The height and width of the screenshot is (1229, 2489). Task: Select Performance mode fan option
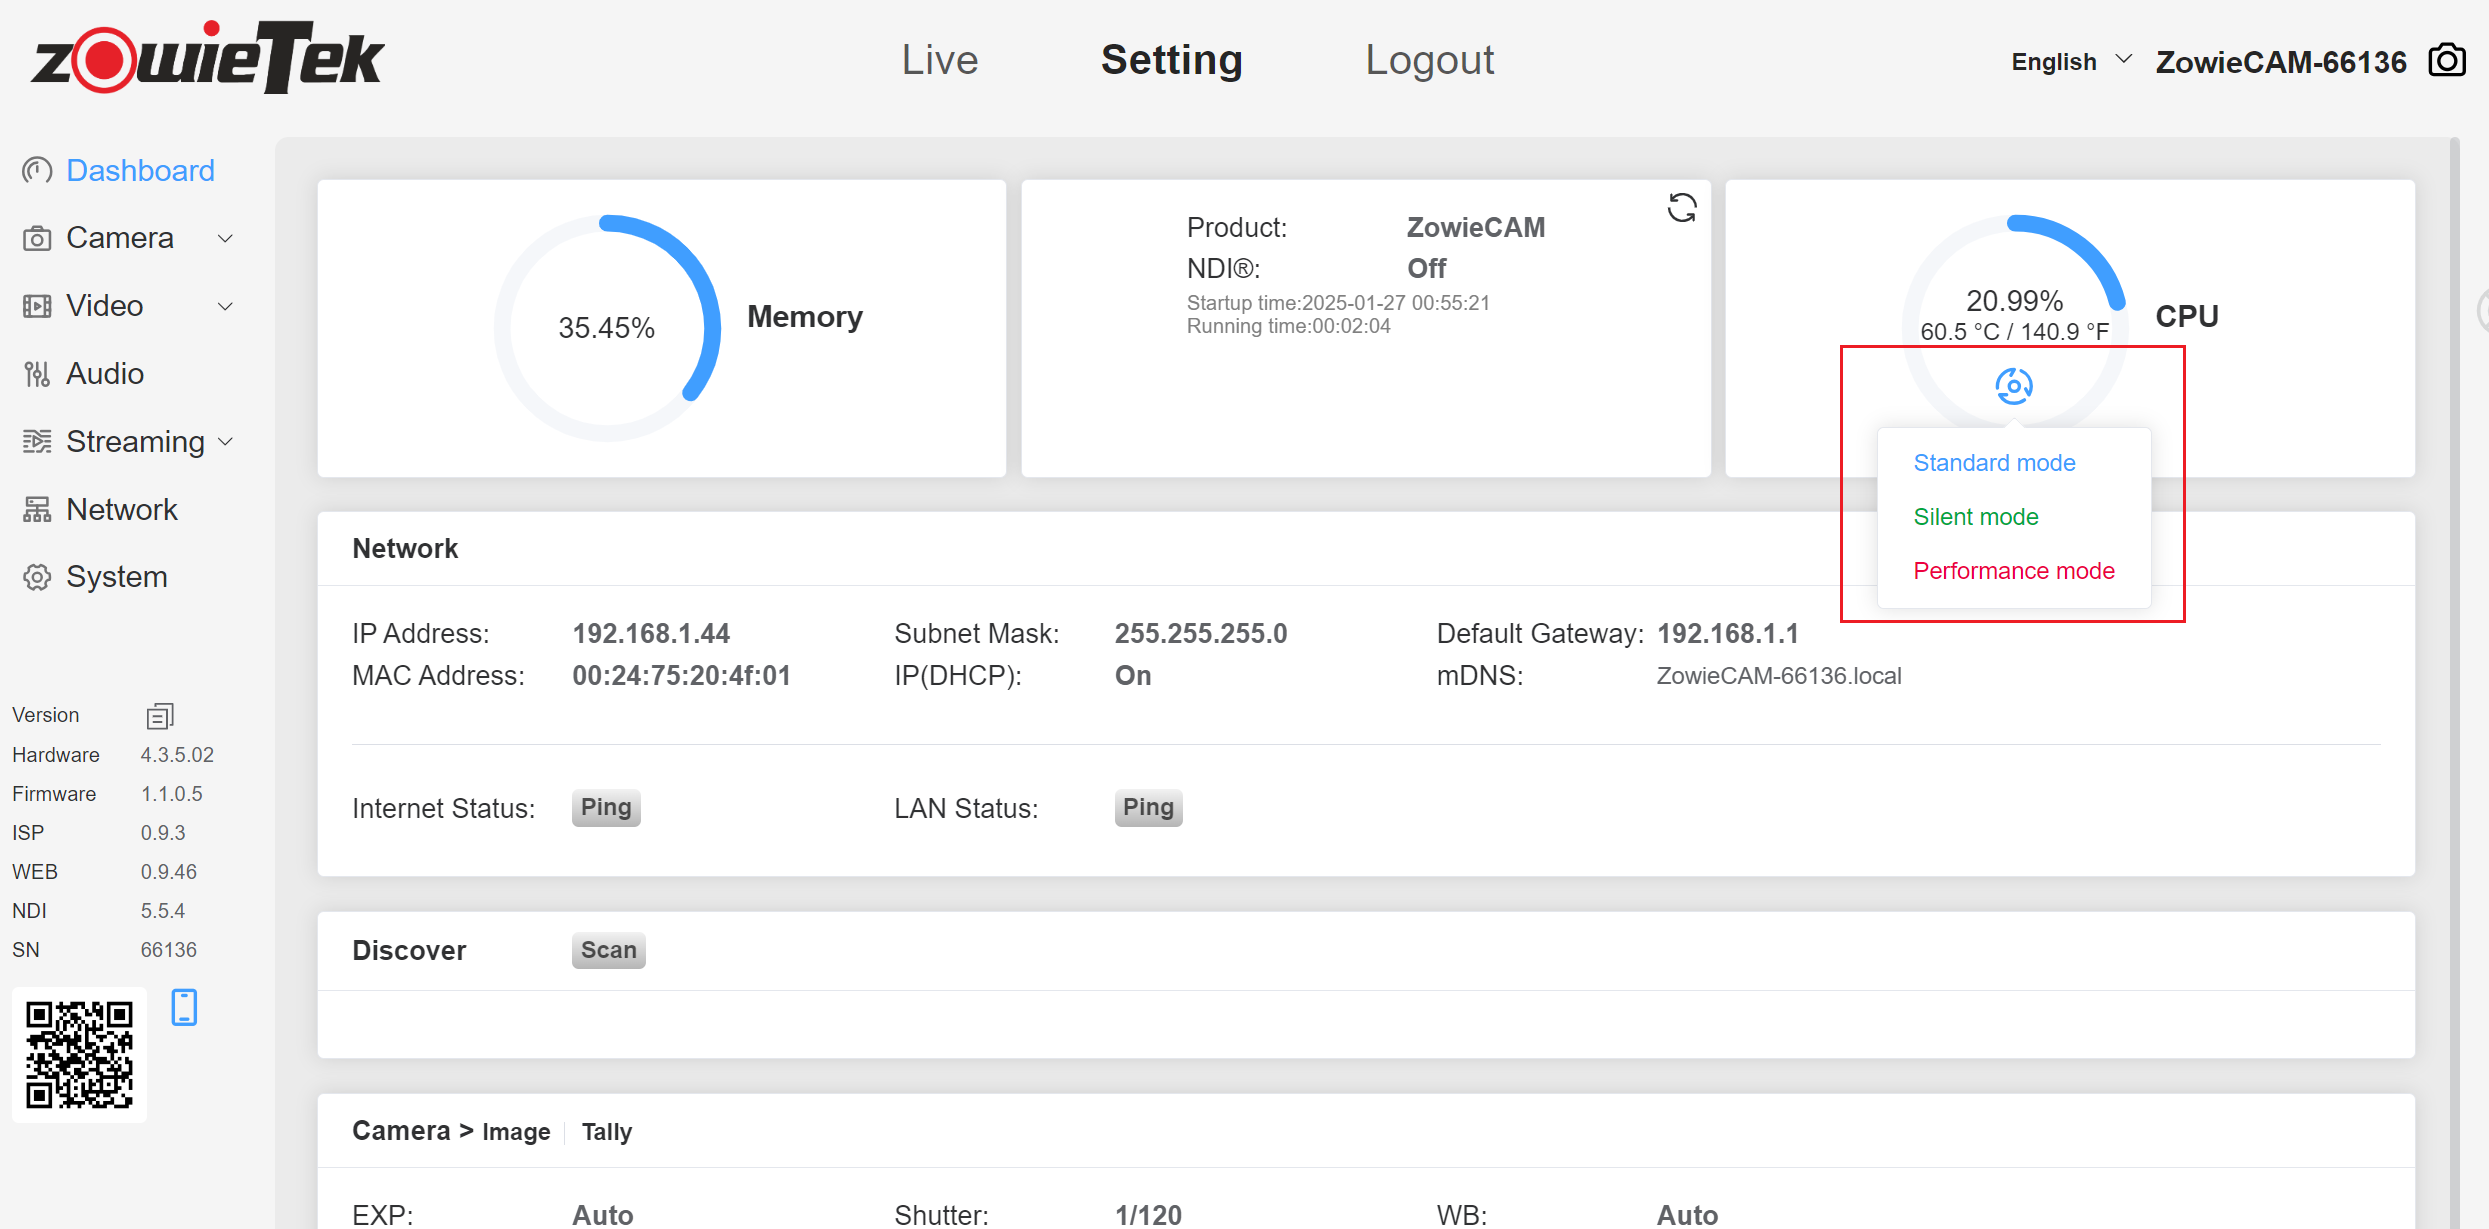pyautogui.click(x=2013, y=571)
